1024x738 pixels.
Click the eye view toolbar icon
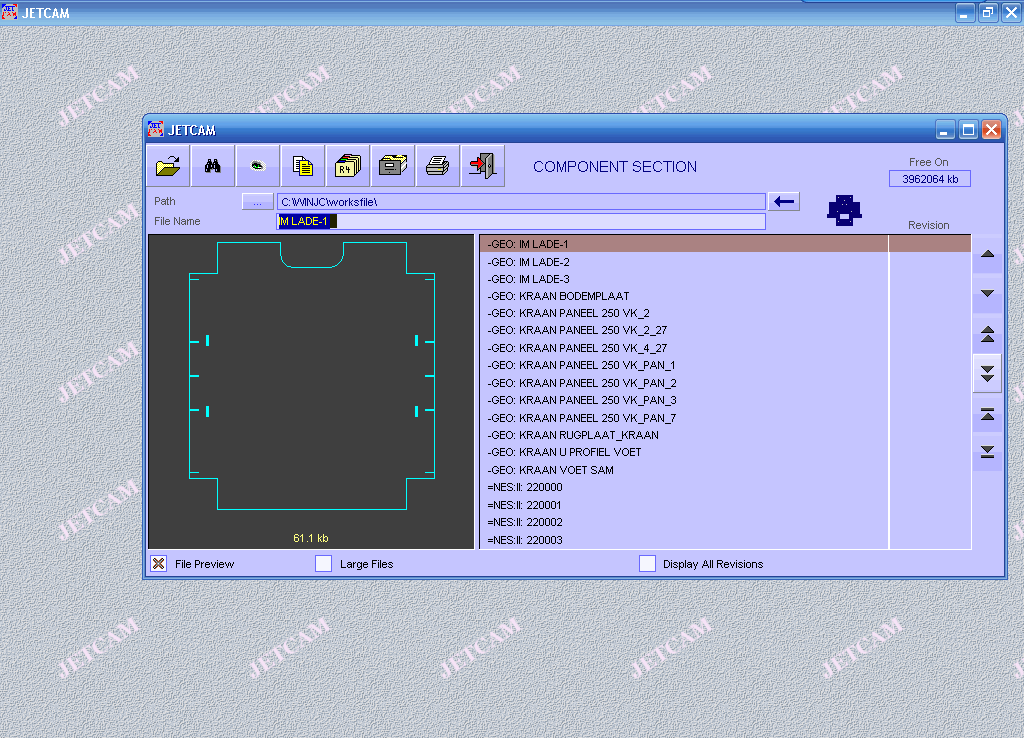(258, 166)
